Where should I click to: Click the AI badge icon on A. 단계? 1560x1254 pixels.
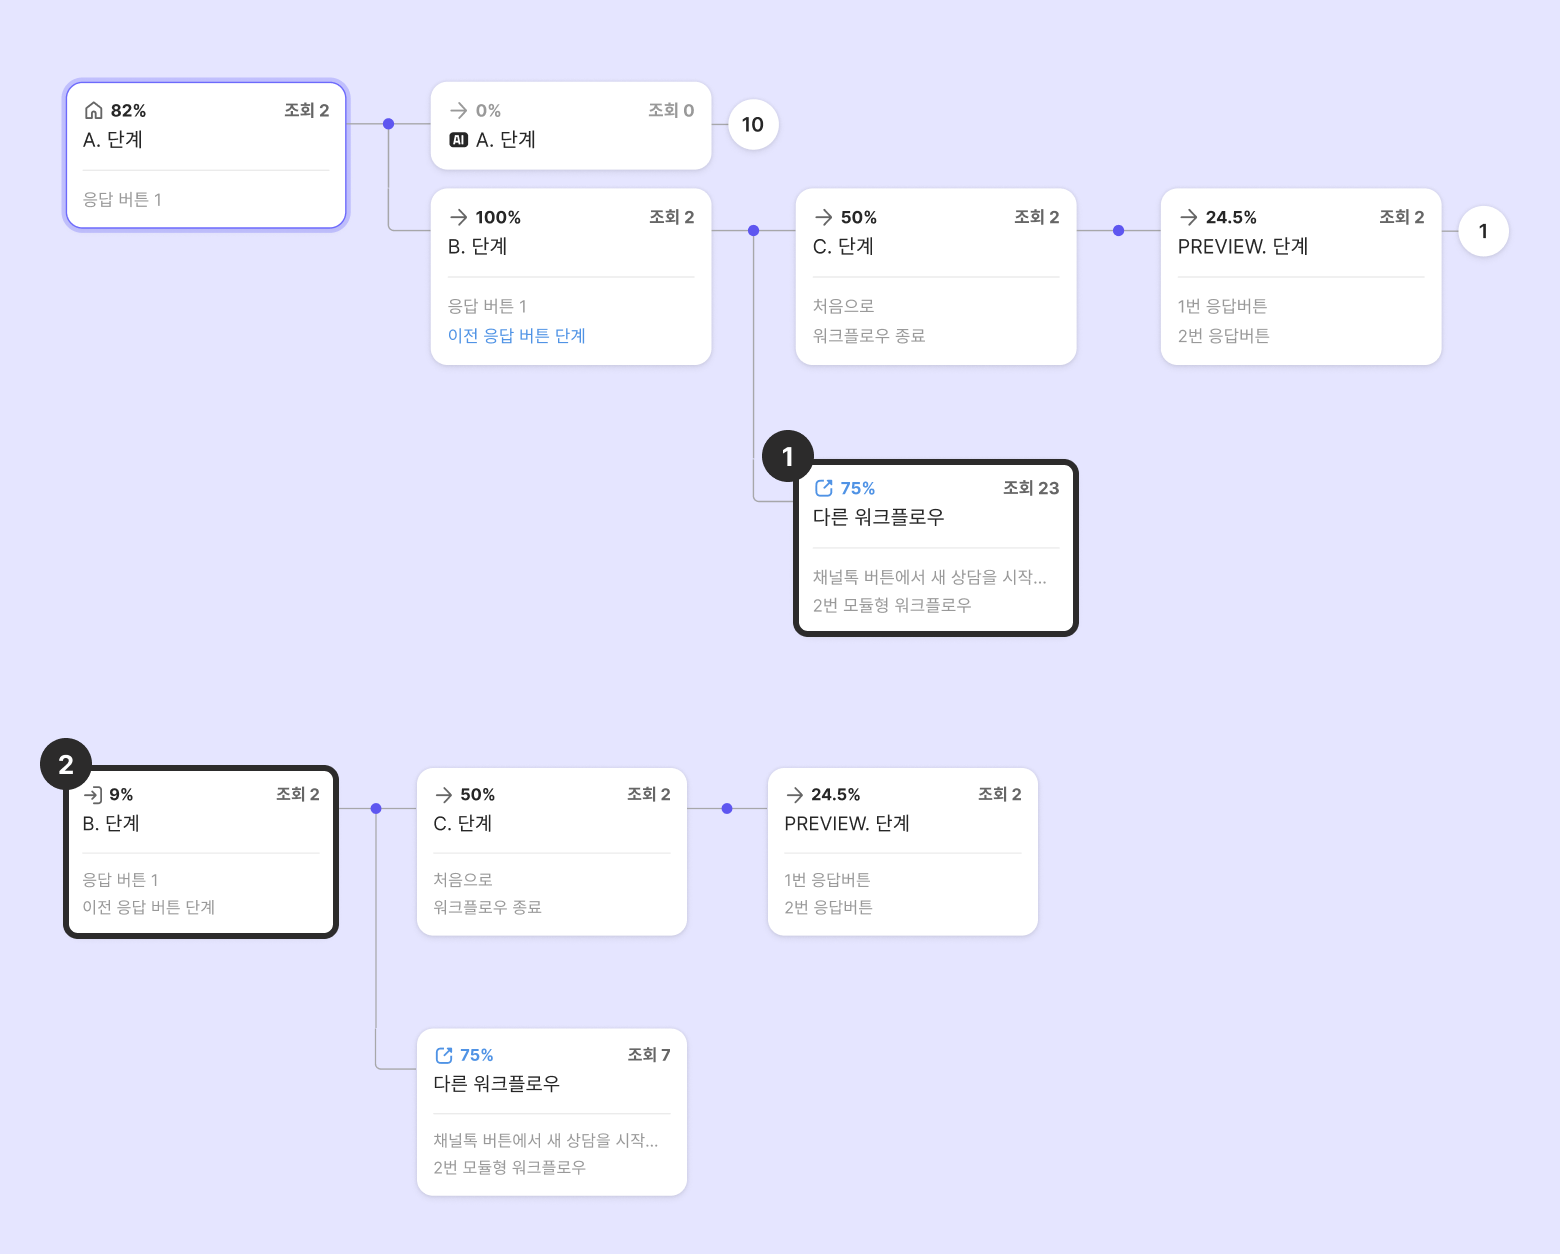point(459,140)
